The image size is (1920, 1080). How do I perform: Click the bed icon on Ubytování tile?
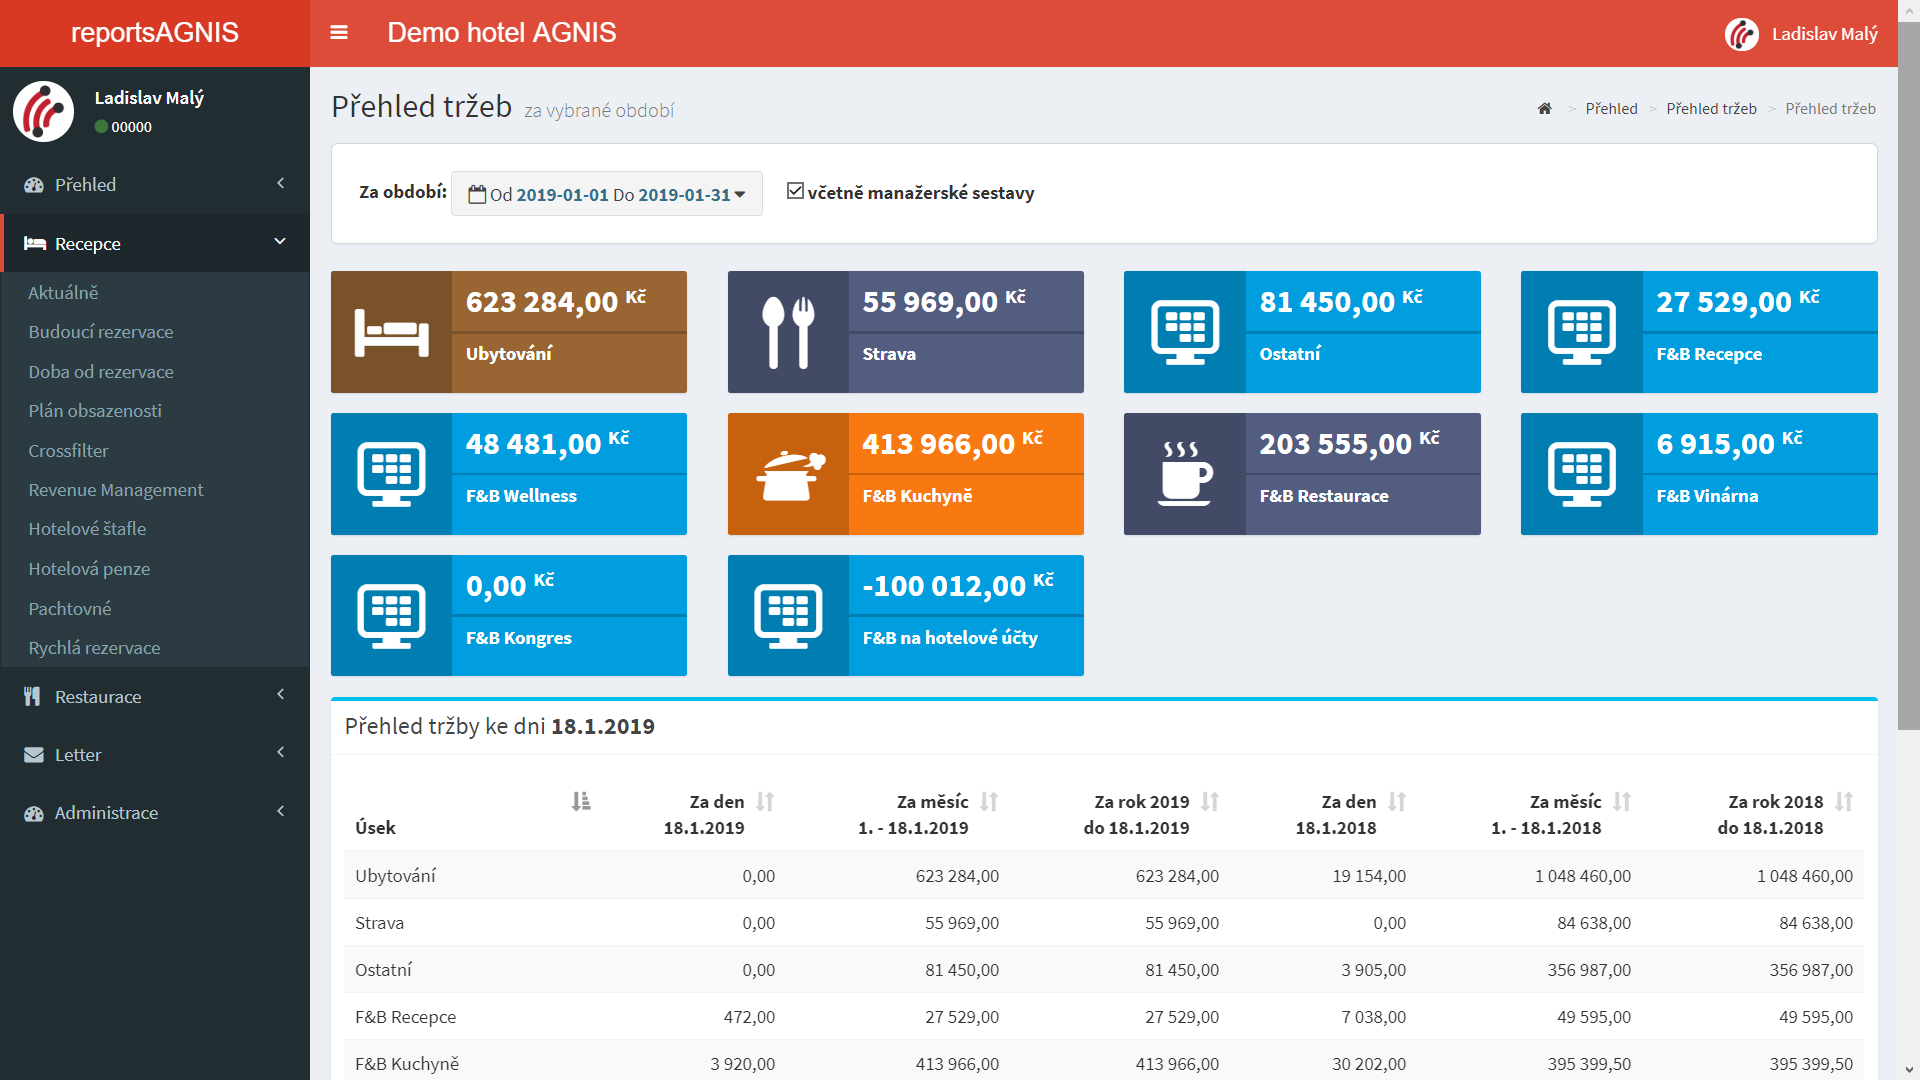coord(391,332)
